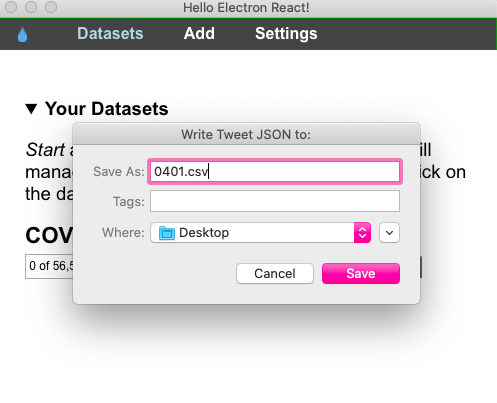Screen dimensions: 497x403
Task: Collapse the Your Datasets disclosure triangle
Action: 31,109
